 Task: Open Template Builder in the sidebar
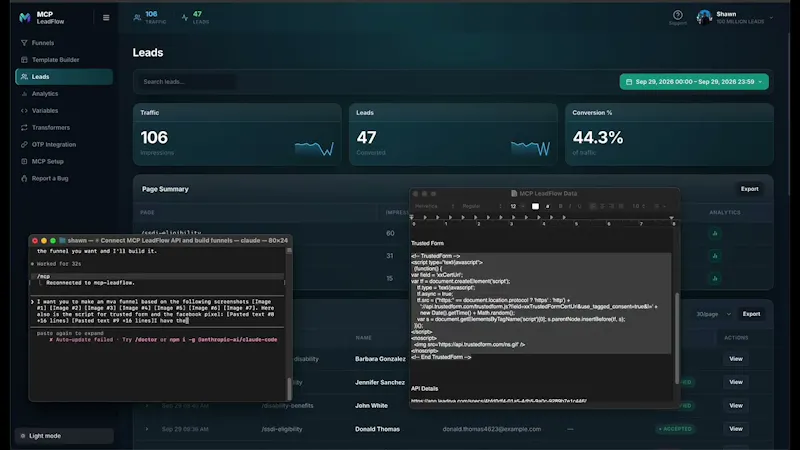[x=64, y=60]
